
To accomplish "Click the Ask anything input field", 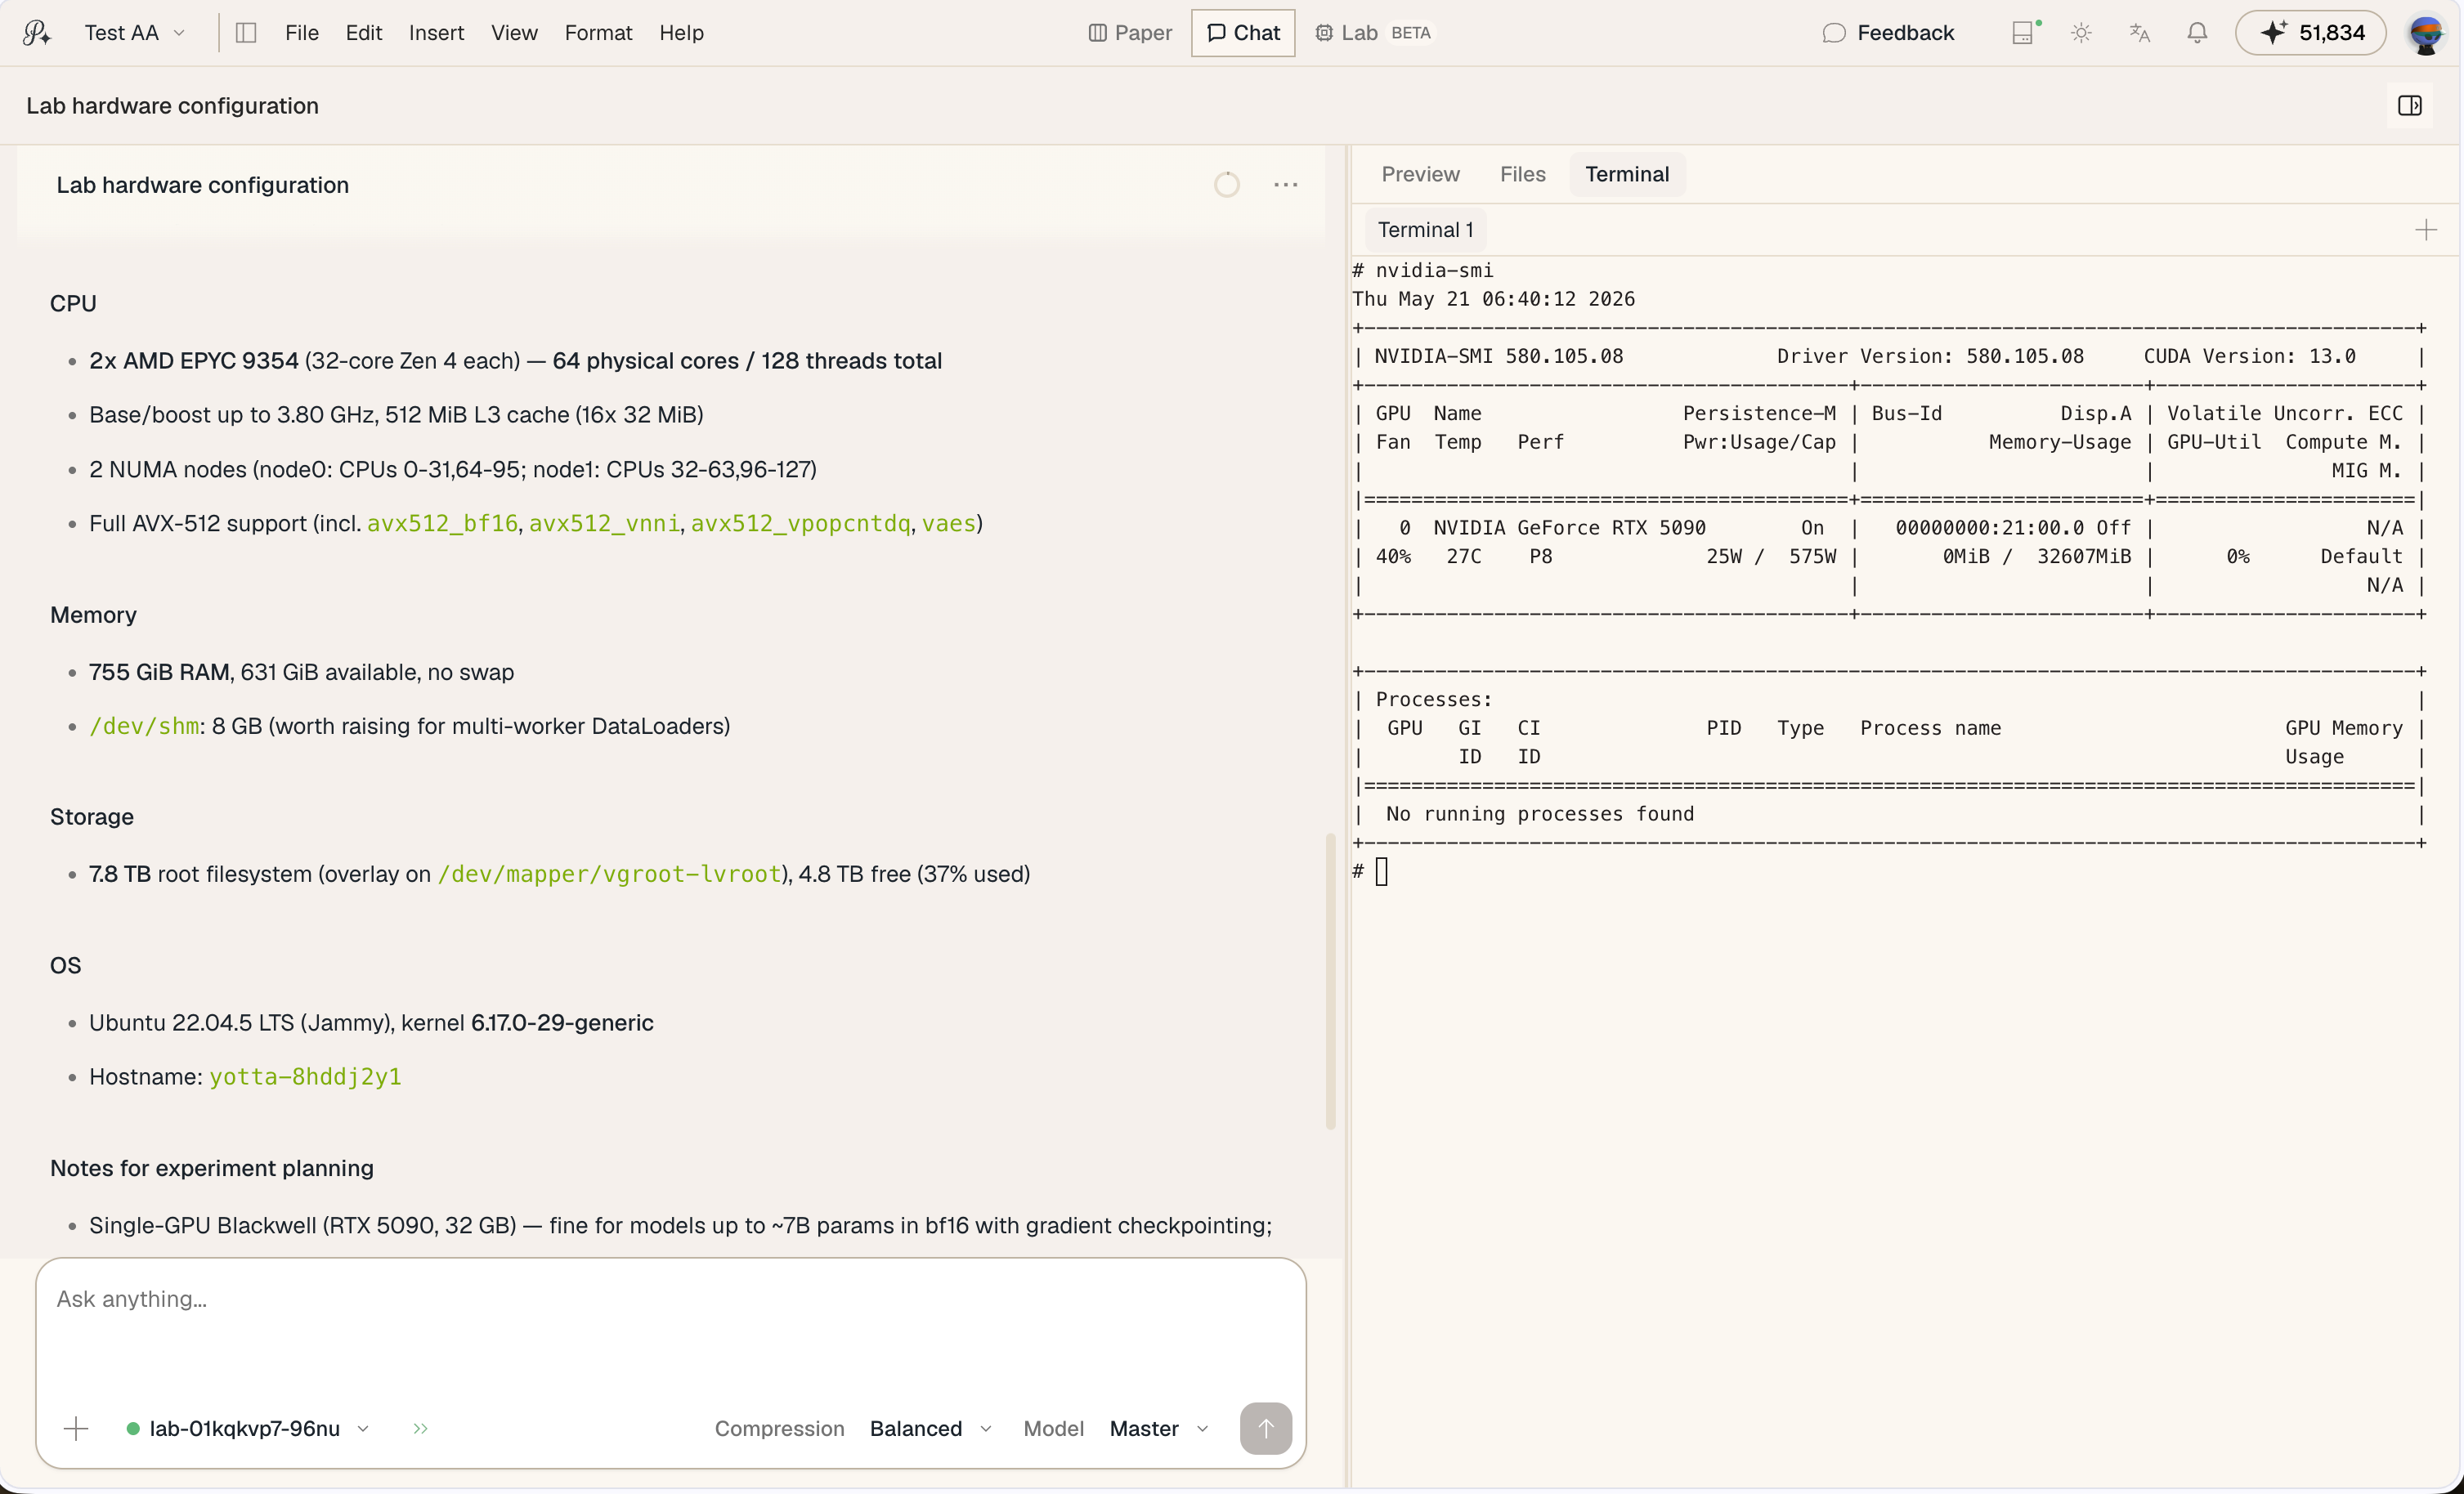I will (x=670, y=1300).
